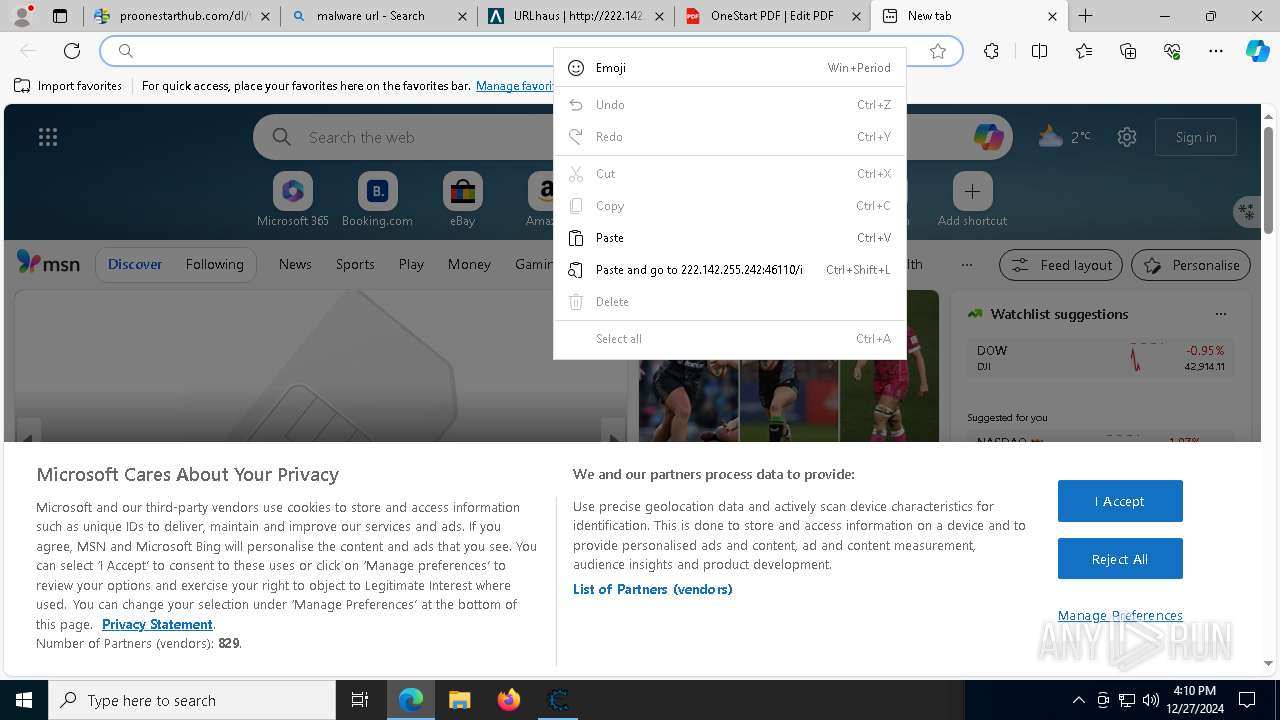Image resolution: width=1280 pixels, height=720 pixels.
Task: Open the volume control in tray
Action: point(1151,700)
